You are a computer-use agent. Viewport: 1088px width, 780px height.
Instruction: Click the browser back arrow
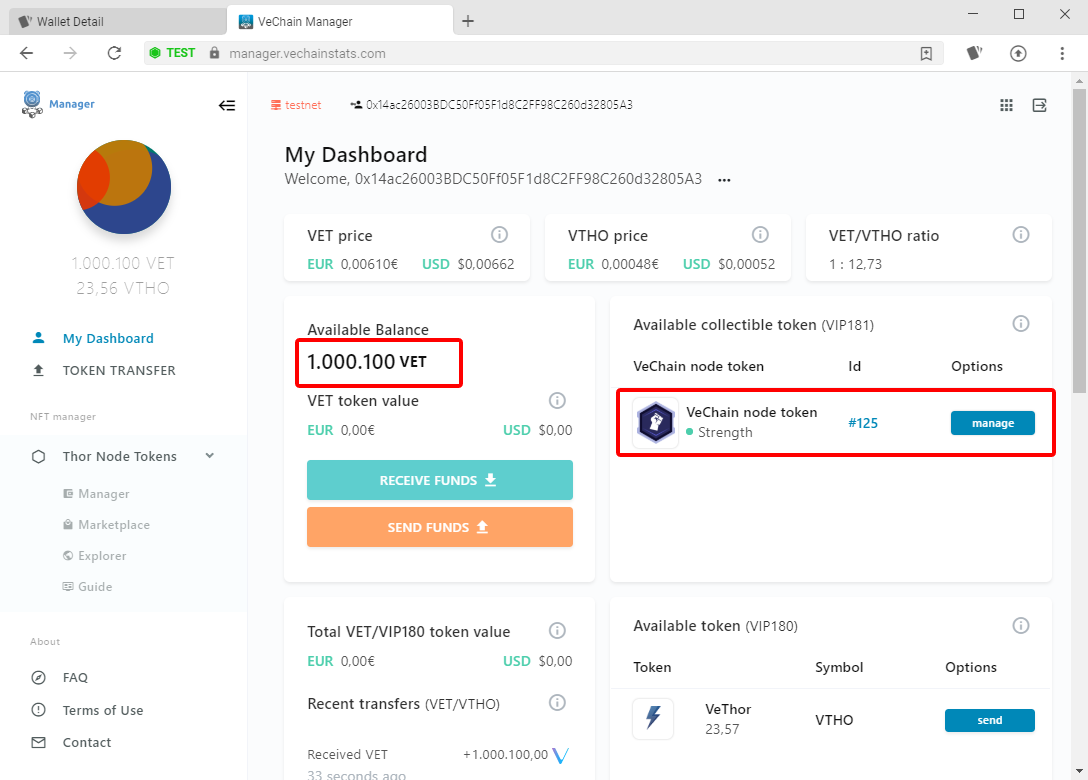point(26,53)
